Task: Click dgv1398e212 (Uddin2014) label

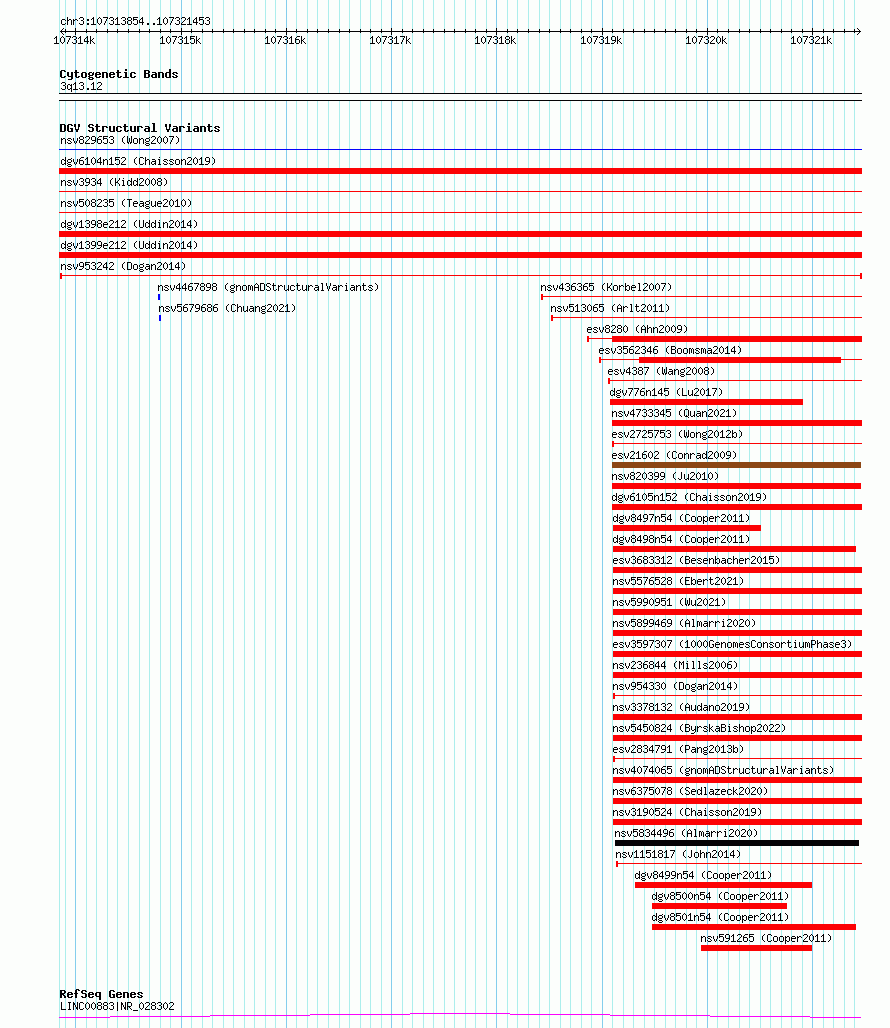Action: point(128,224)
